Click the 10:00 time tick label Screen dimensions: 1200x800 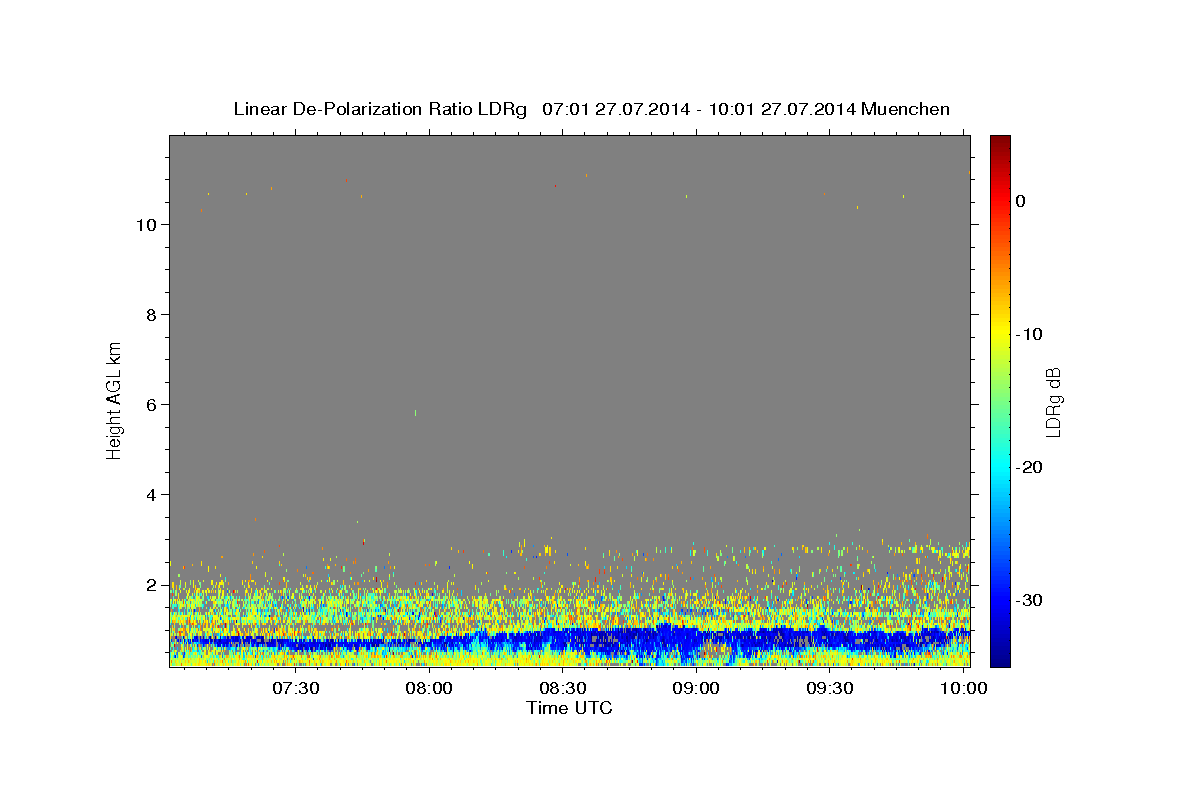(963, 688)
